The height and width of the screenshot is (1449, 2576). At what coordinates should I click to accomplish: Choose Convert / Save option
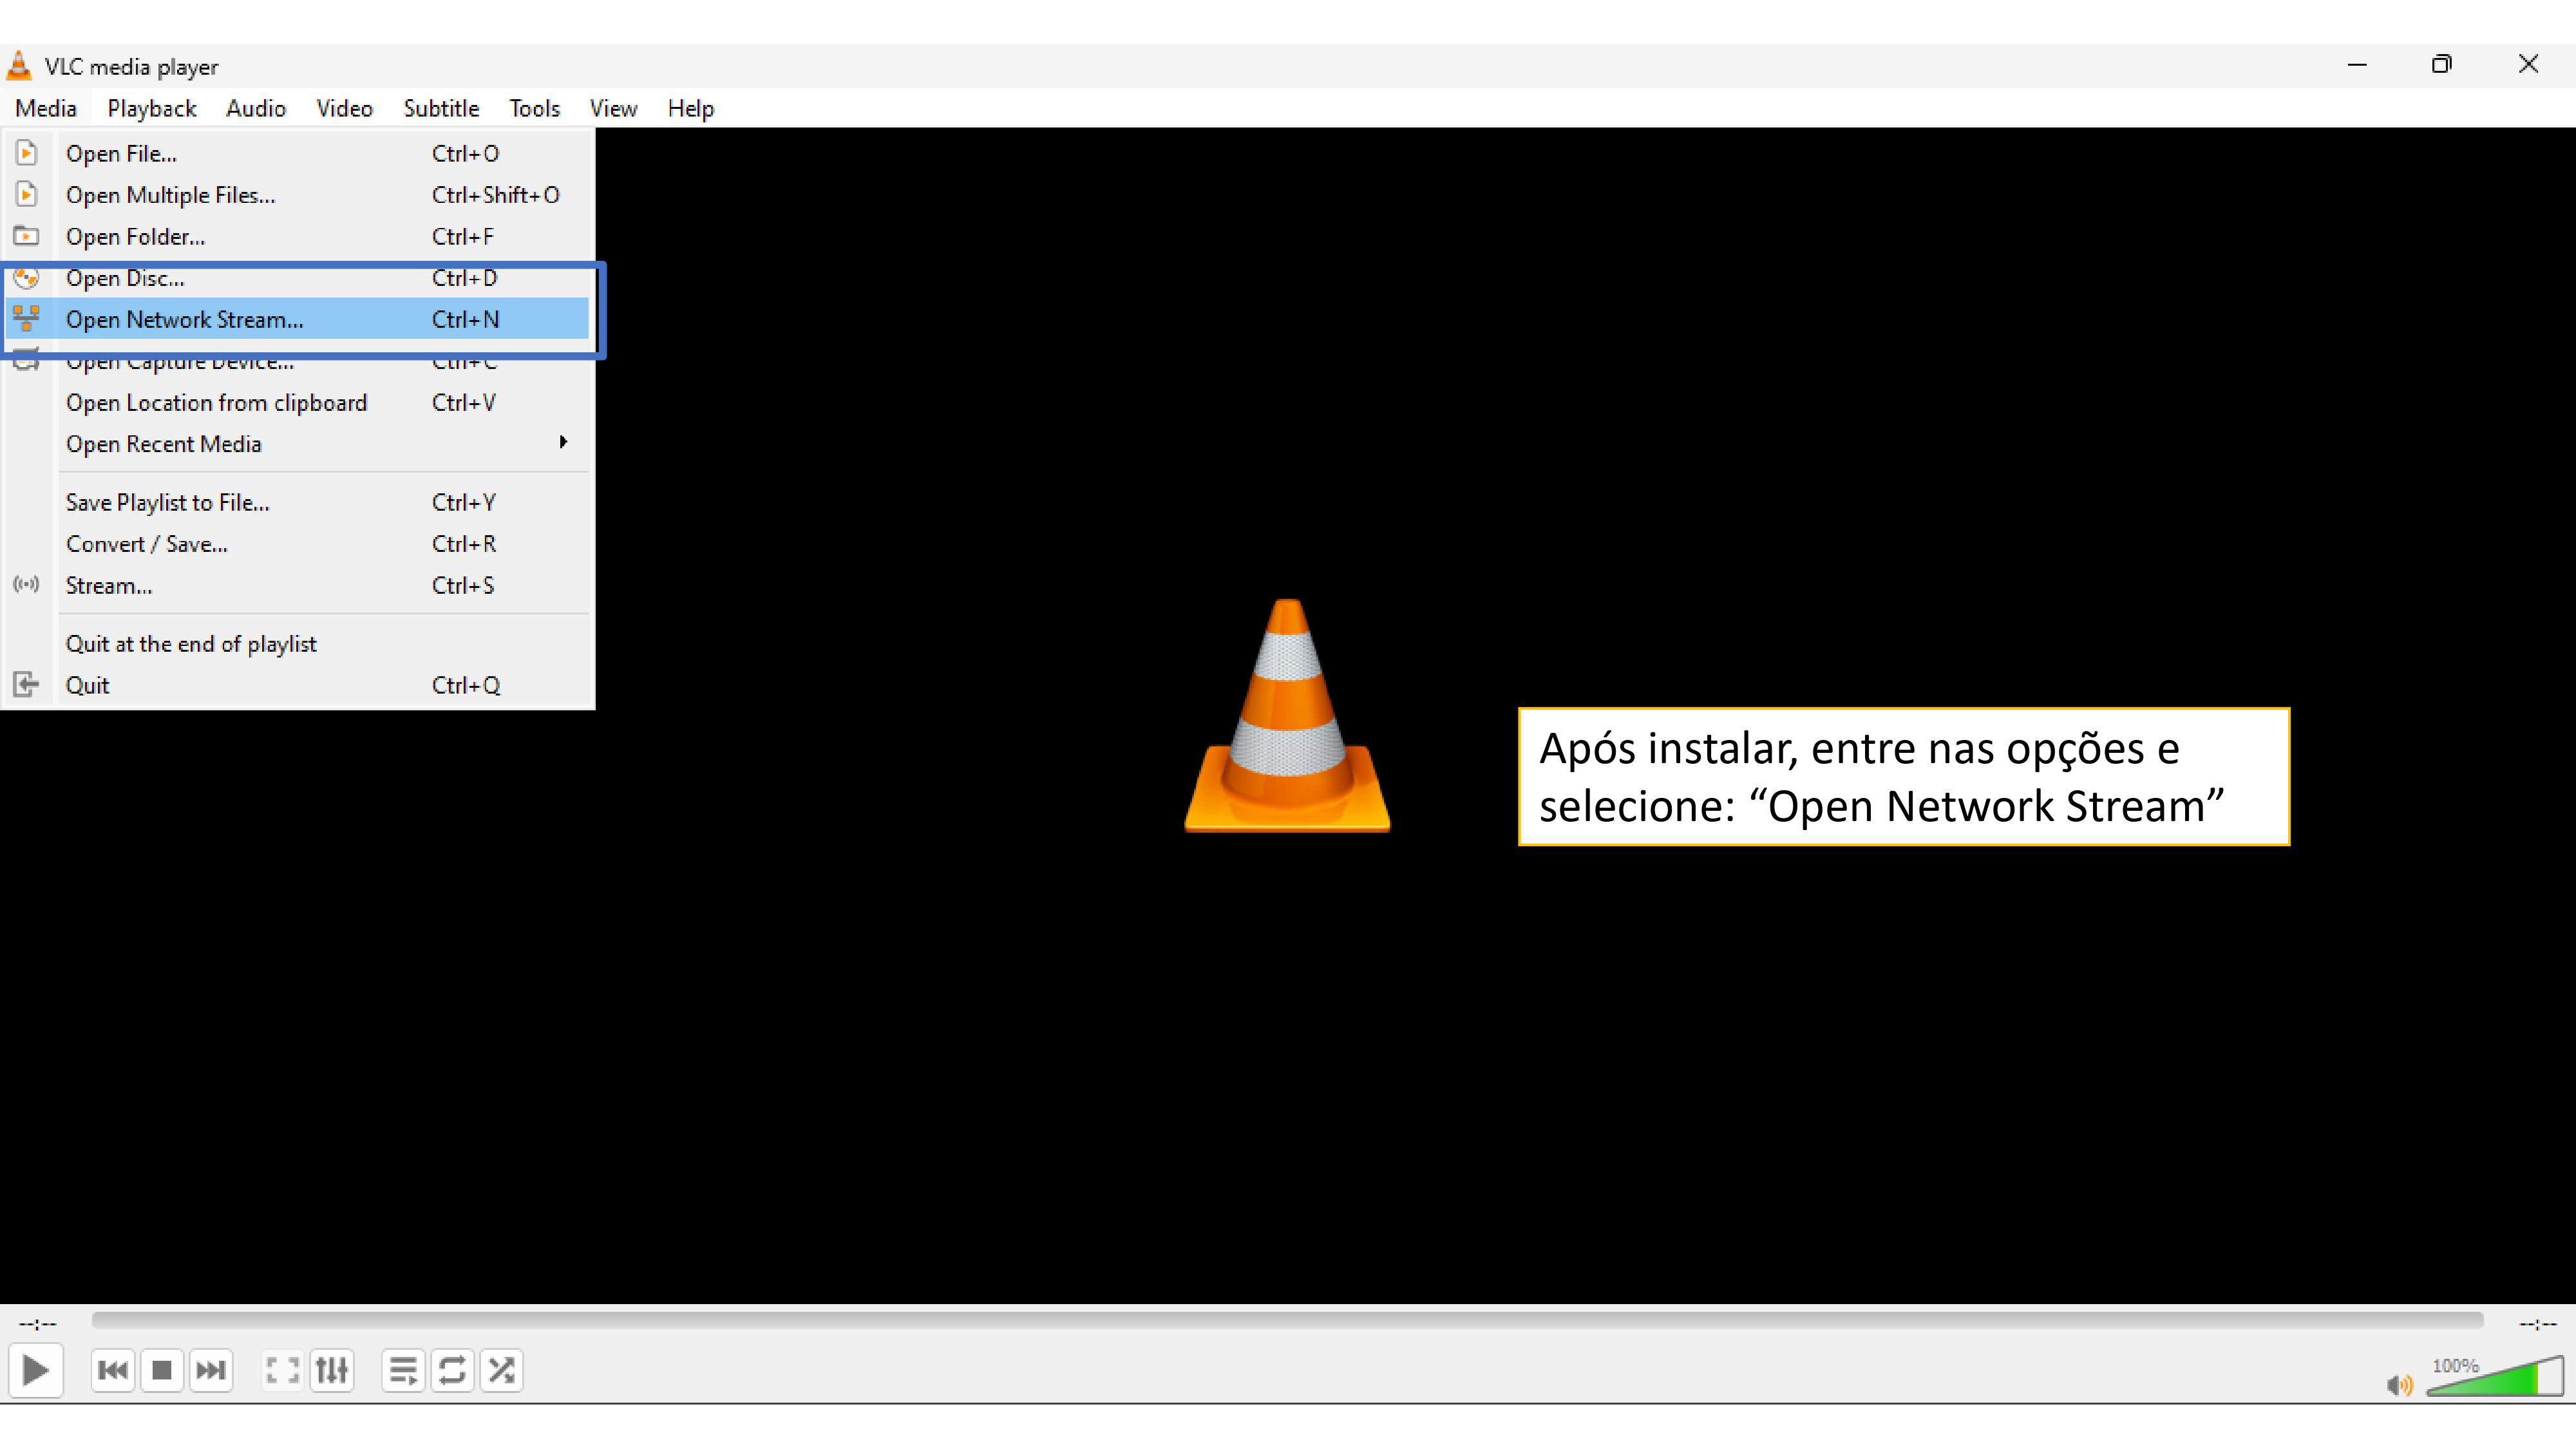147,544
